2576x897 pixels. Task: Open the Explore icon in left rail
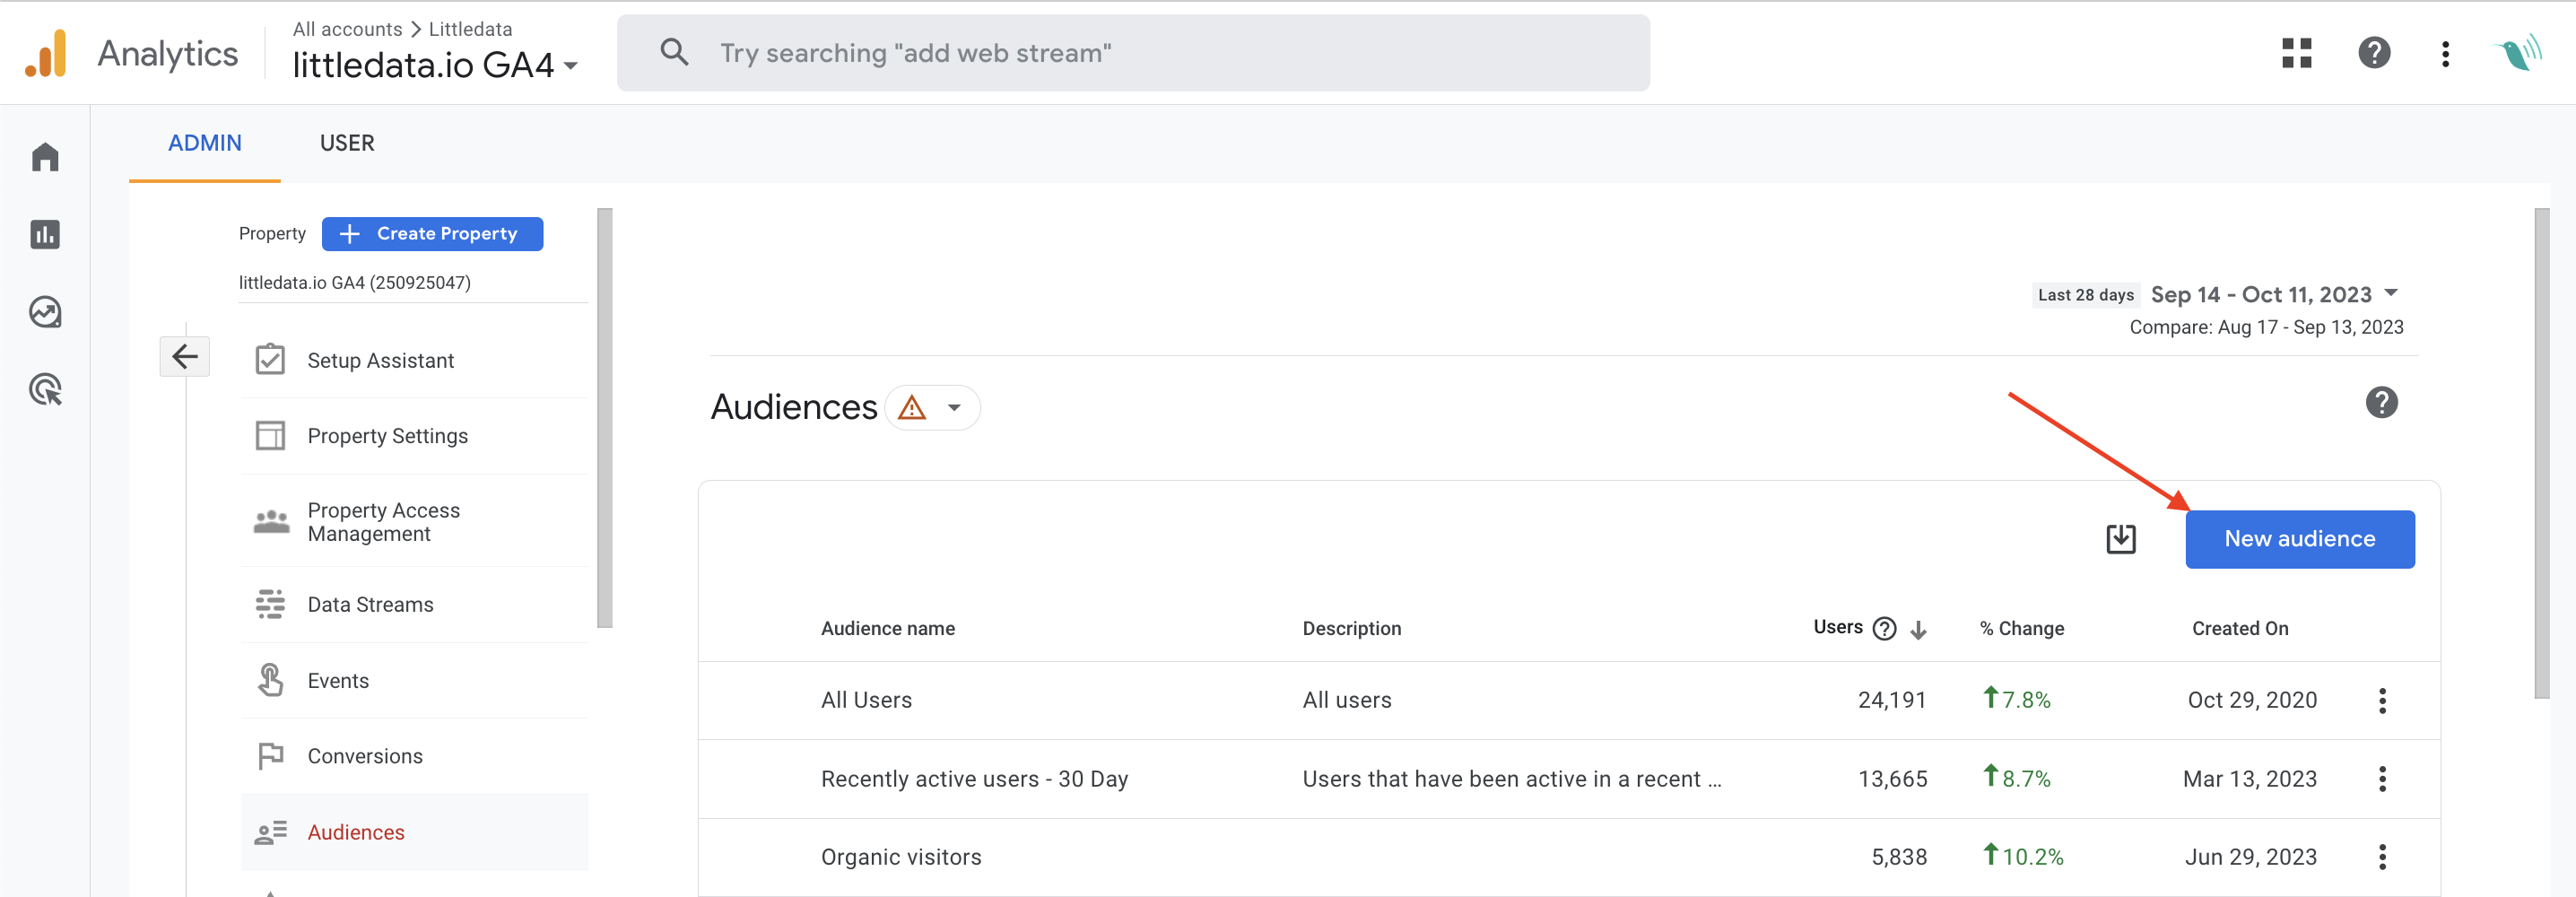pyautogui.click(x=45, y=312)
